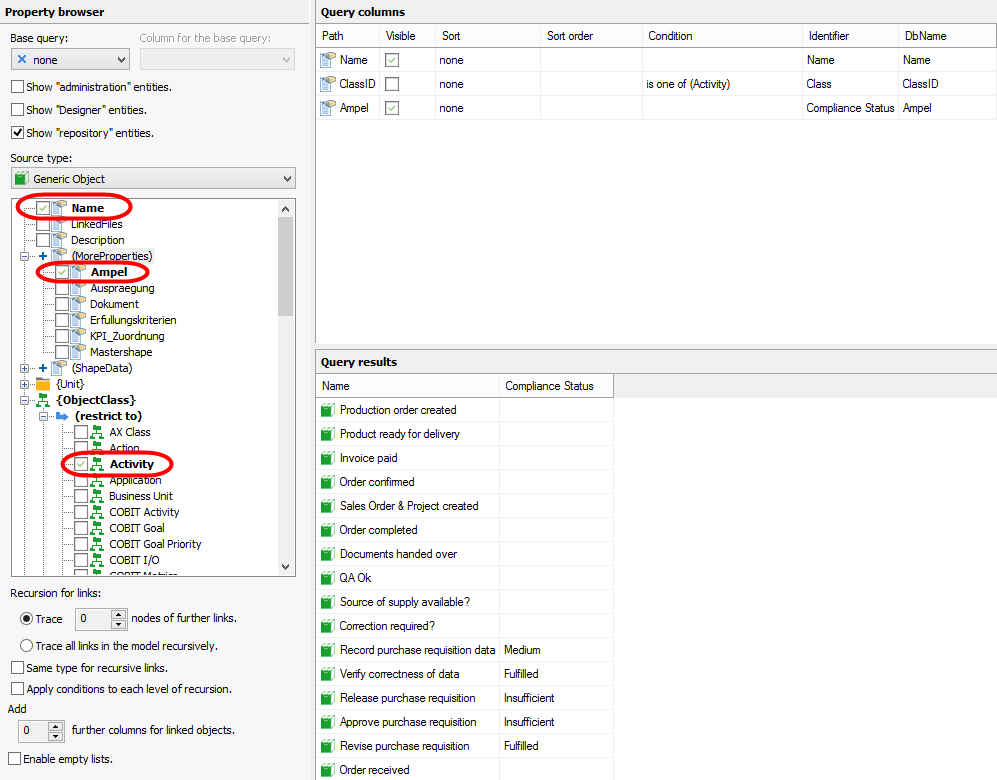Click green object icon for Correction required?

tap(327, 626)
